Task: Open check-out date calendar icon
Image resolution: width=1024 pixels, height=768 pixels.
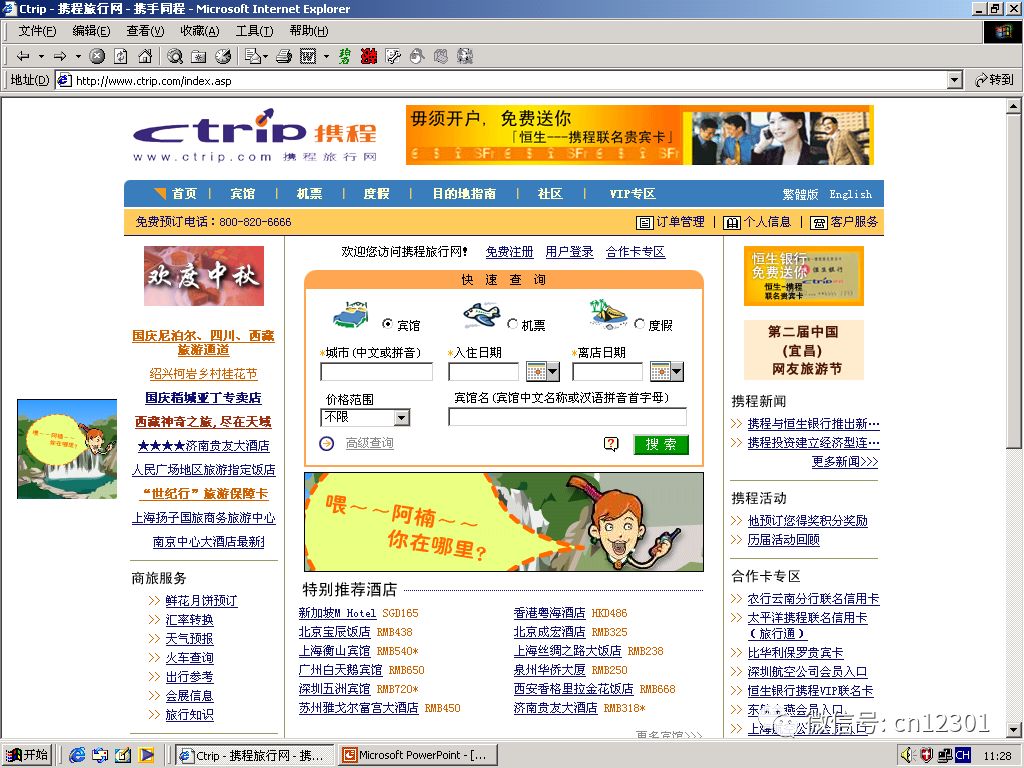Action: tap(667, 372)
